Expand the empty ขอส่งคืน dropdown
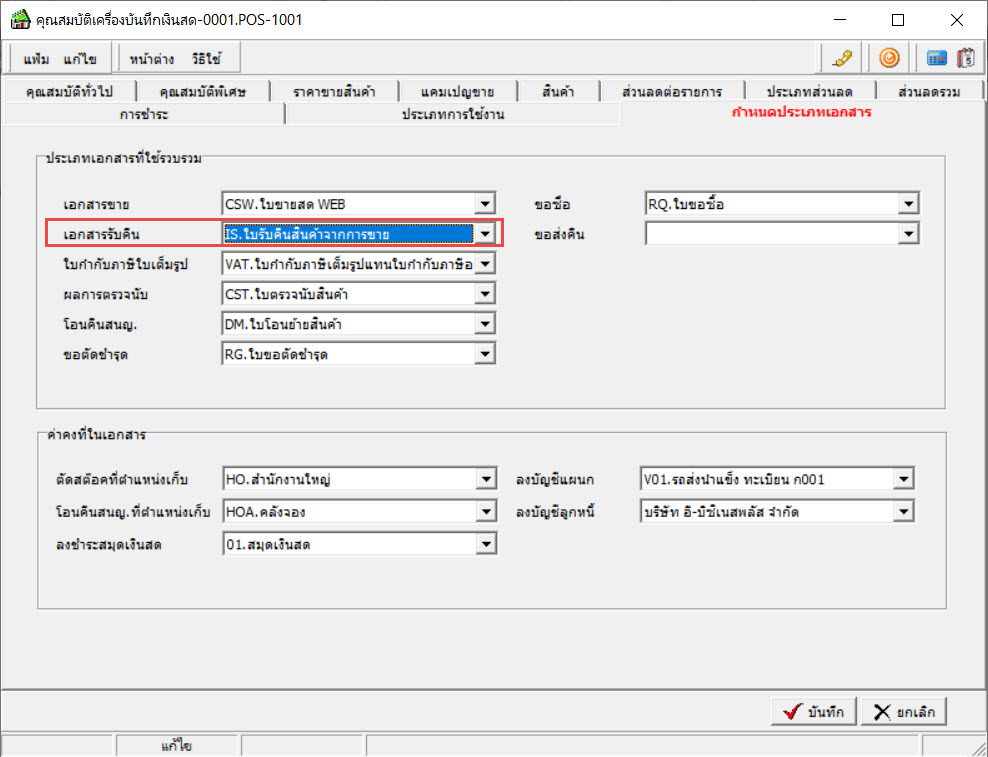This screenshot has height=757, width=988. tap(907, 234)
